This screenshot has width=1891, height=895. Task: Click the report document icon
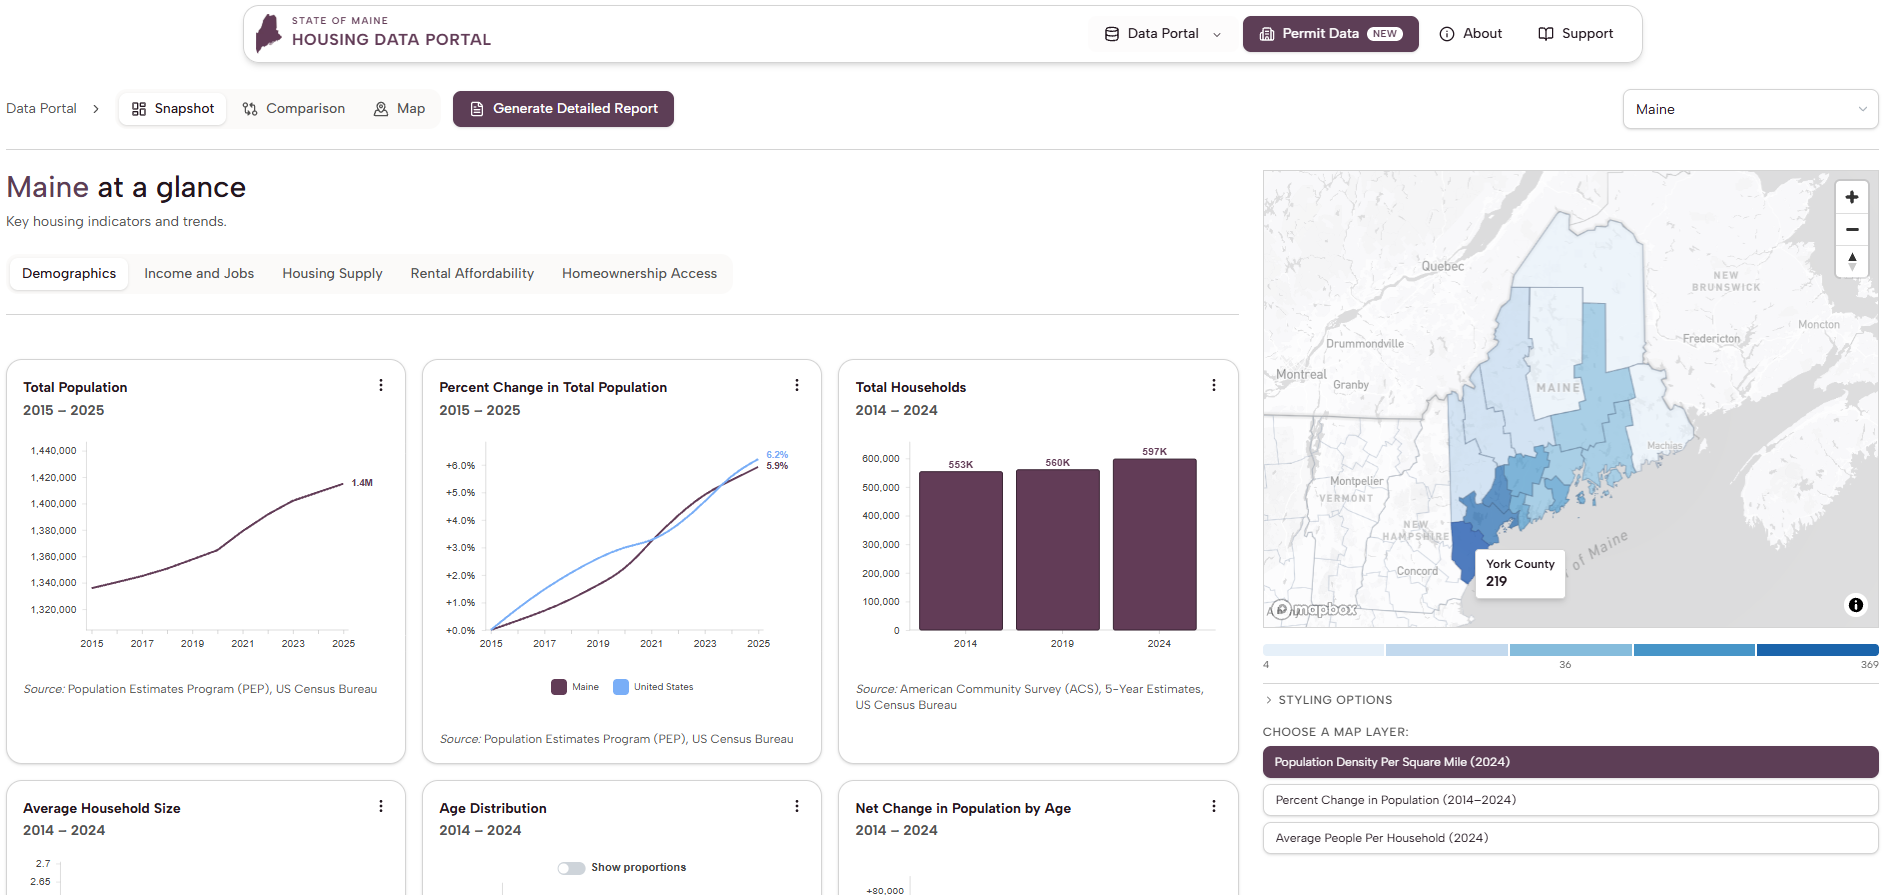click(477, 109)
